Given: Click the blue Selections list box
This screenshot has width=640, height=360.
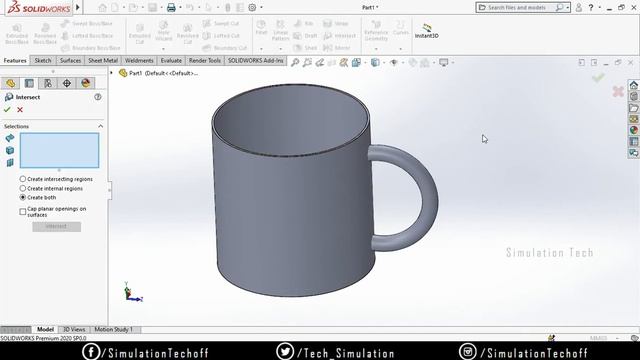Looking at the screenshot, I should point(60,150).
